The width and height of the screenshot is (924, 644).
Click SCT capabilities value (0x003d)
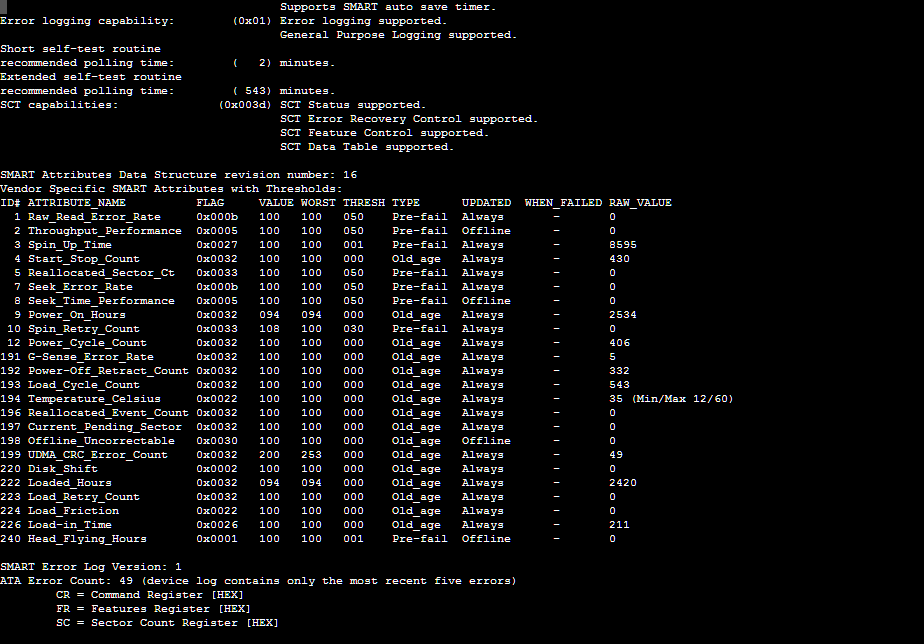click(x=245, y=105)
